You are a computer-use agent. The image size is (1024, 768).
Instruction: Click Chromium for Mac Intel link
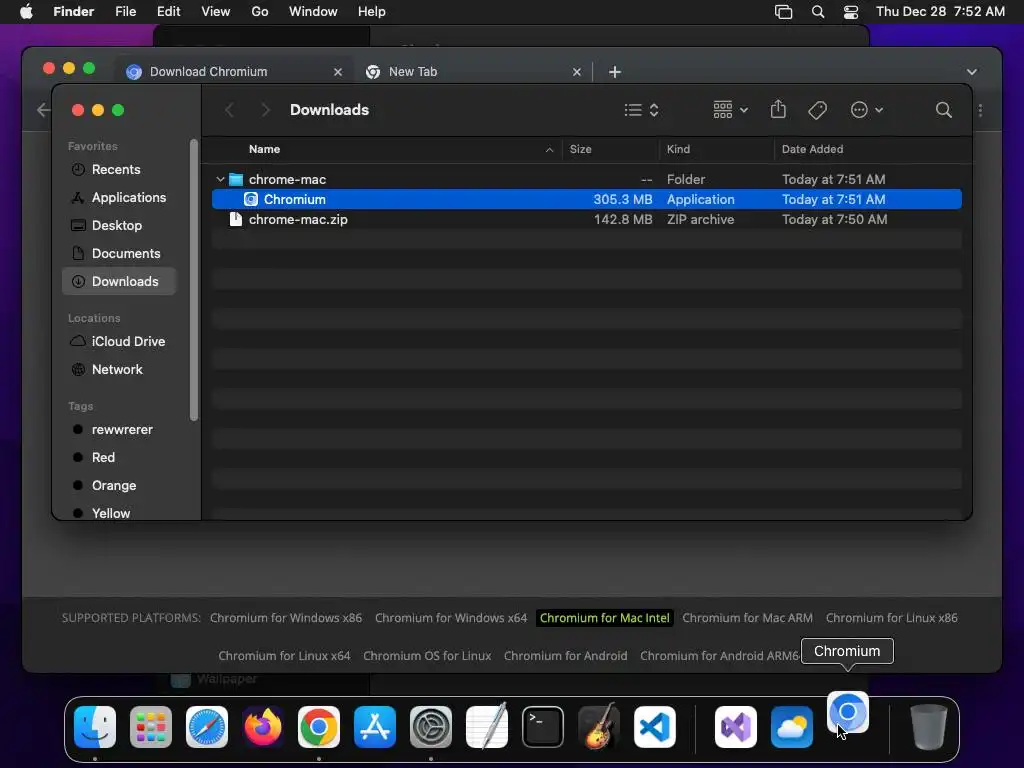point(605,618)
